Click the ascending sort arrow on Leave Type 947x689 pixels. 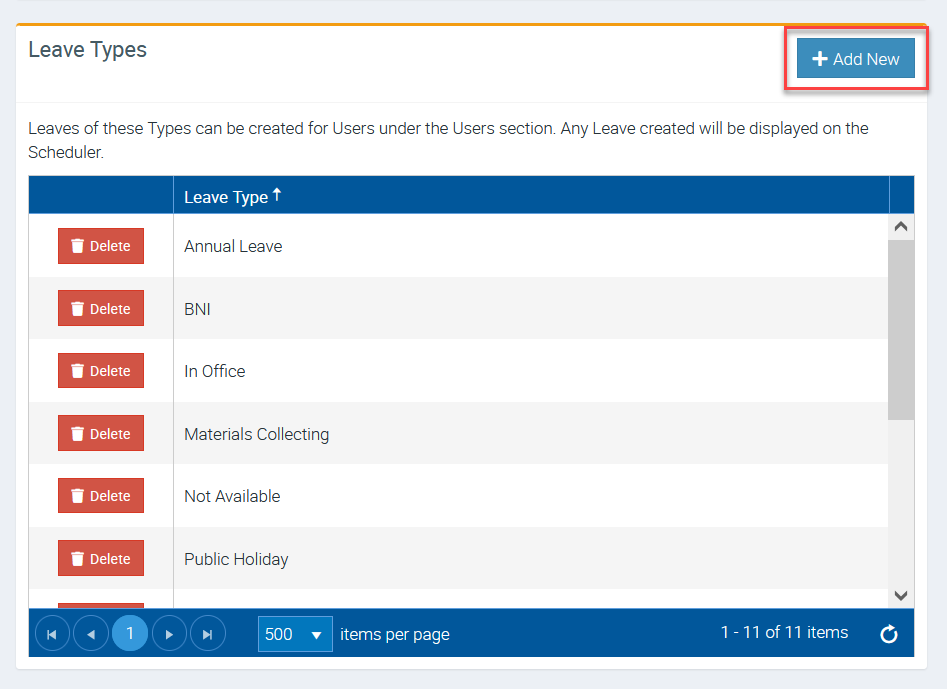click(277, 194)
